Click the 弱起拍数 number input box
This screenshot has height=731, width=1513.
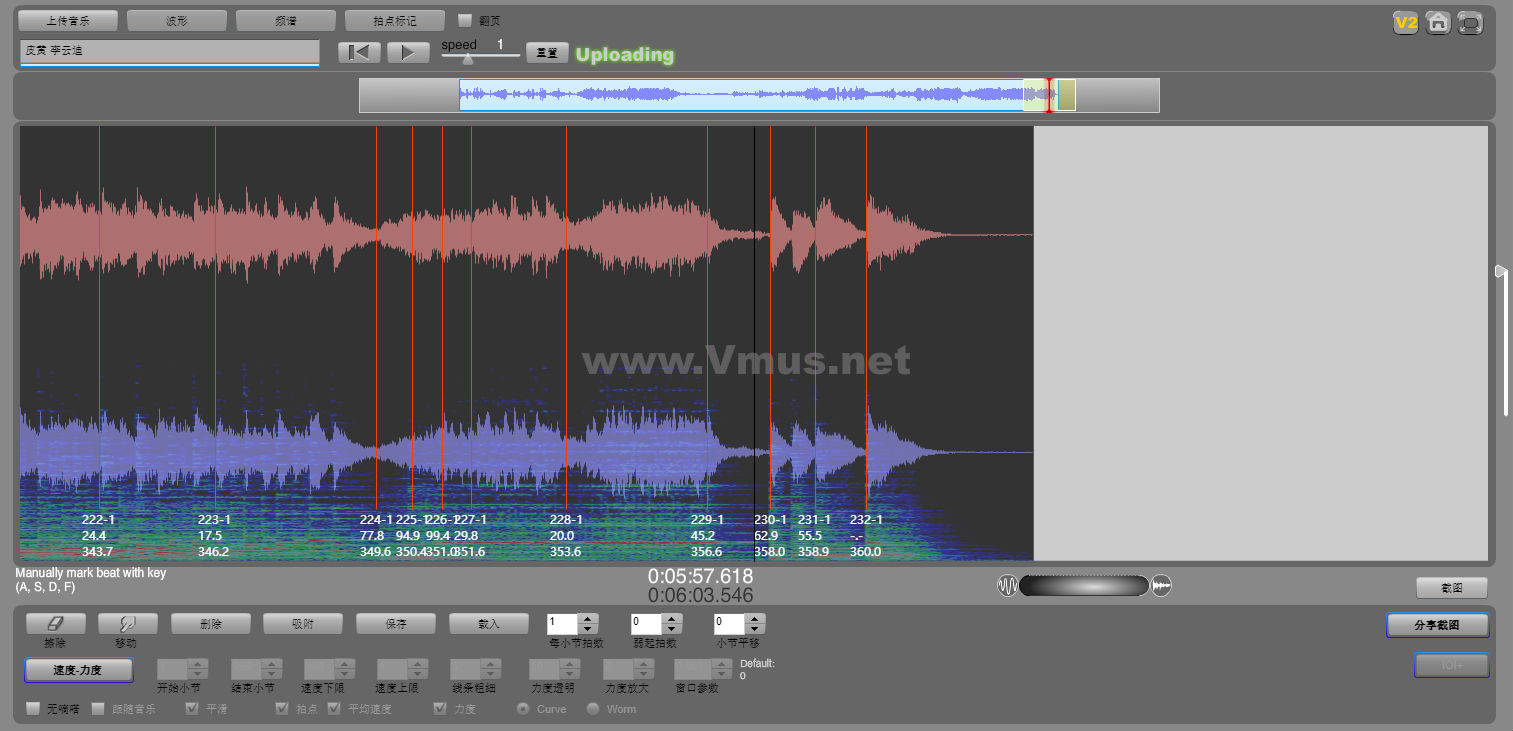646,623
